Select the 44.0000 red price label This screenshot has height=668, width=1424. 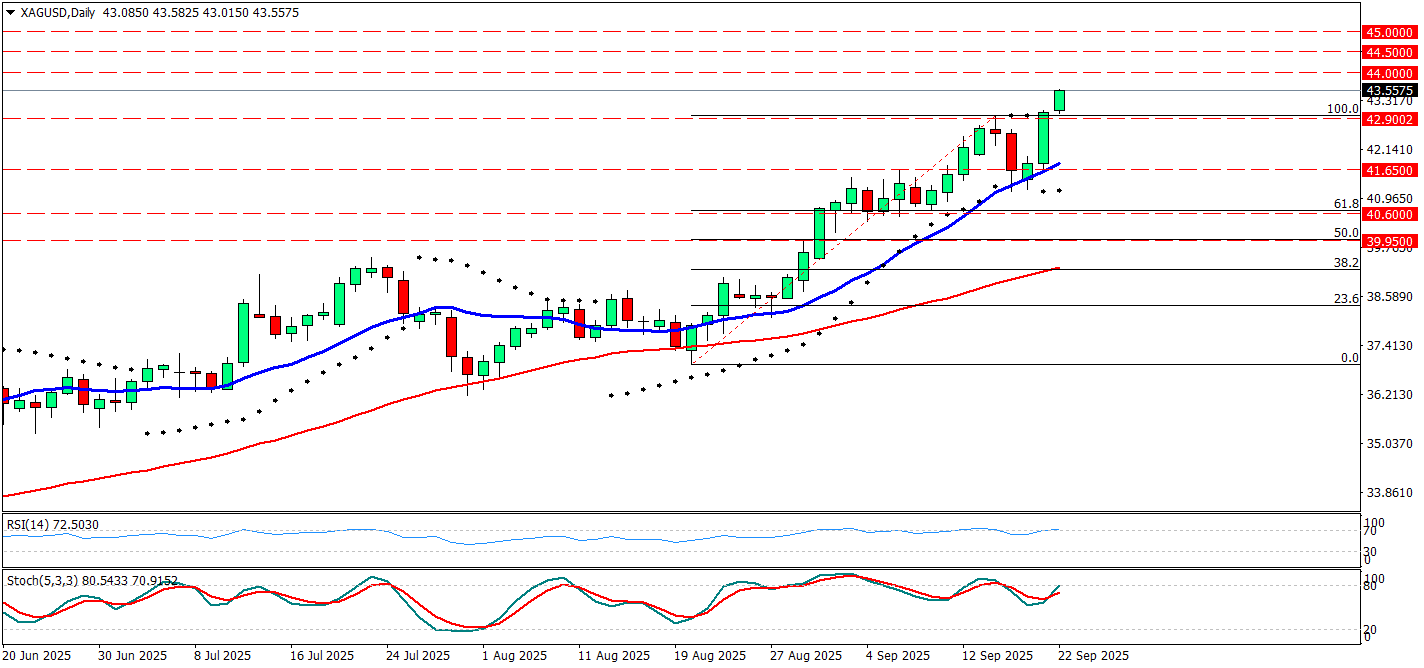[x=1390, y=73]
